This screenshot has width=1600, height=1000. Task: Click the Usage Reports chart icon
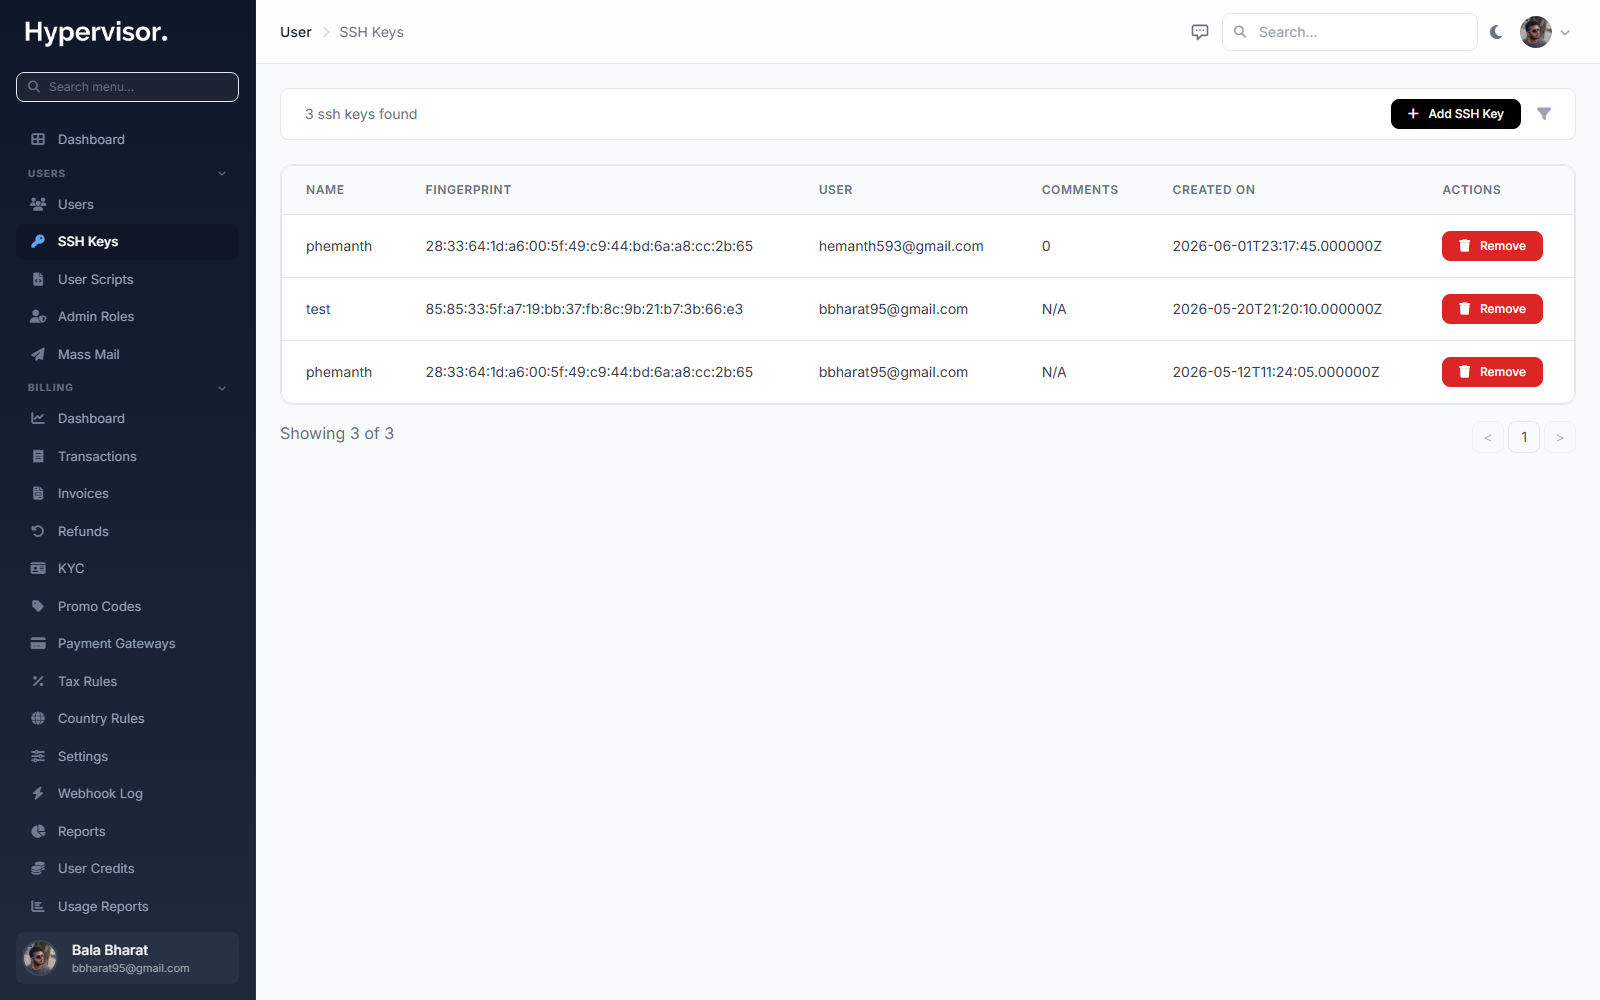[x=38, y=906]
